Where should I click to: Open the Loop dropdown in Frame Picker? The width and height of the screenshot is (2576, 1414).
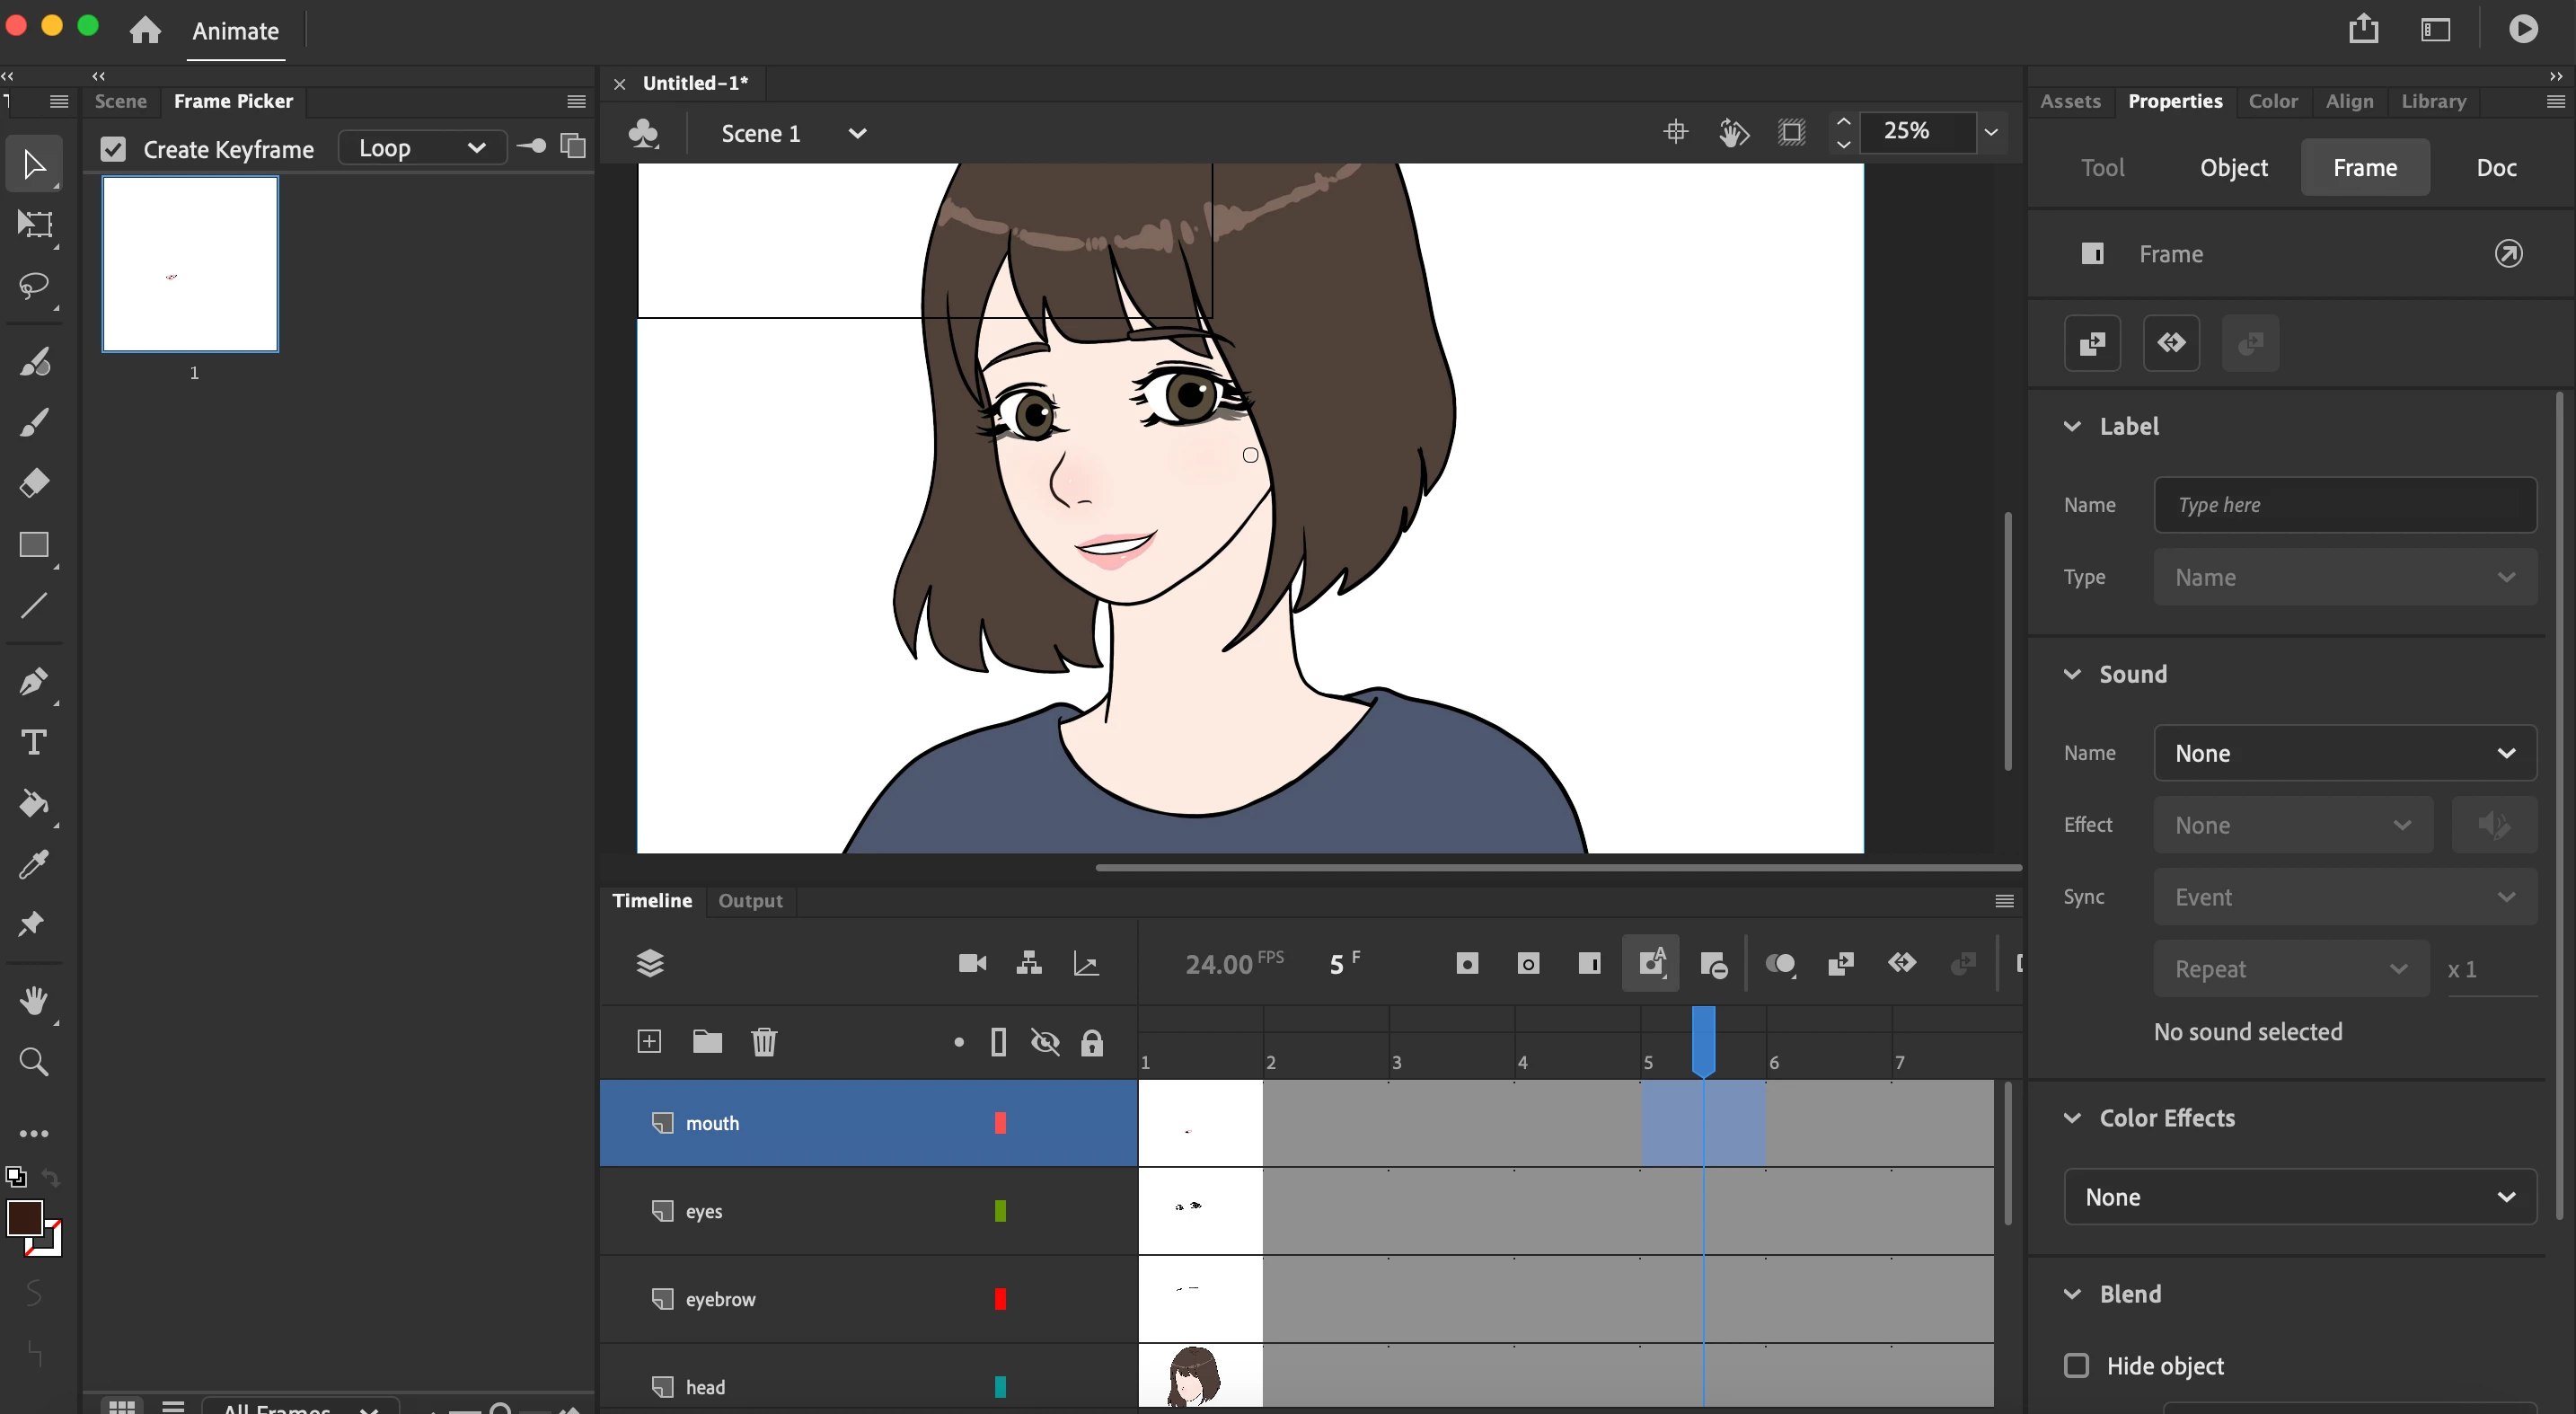point(421,148)
